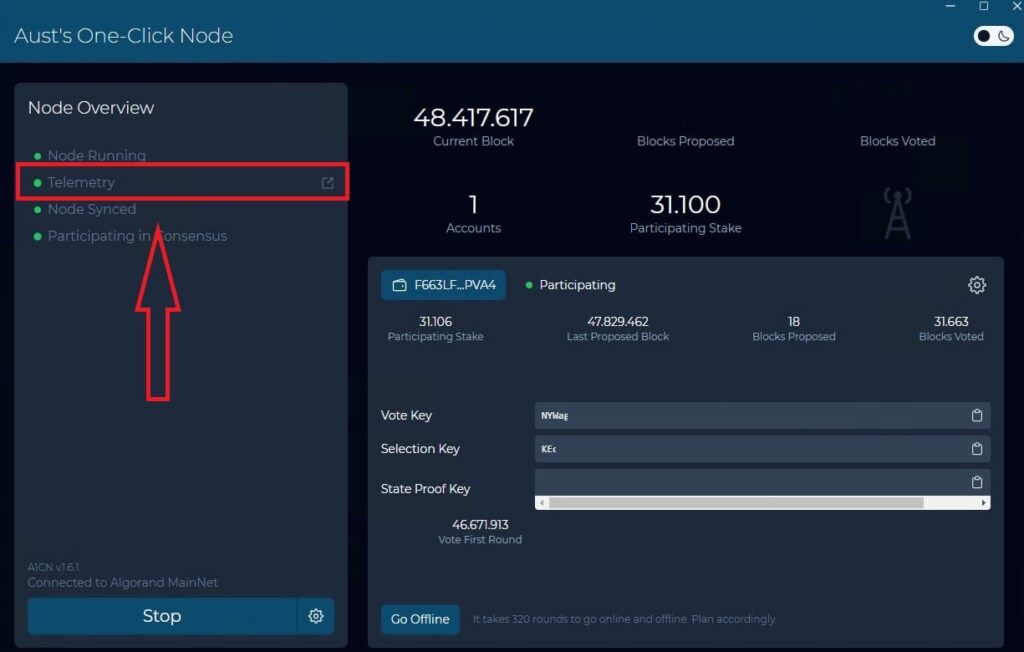1024x652 pixels.
Task: Click Participating in Consensus status item
Action: point(137,236)
